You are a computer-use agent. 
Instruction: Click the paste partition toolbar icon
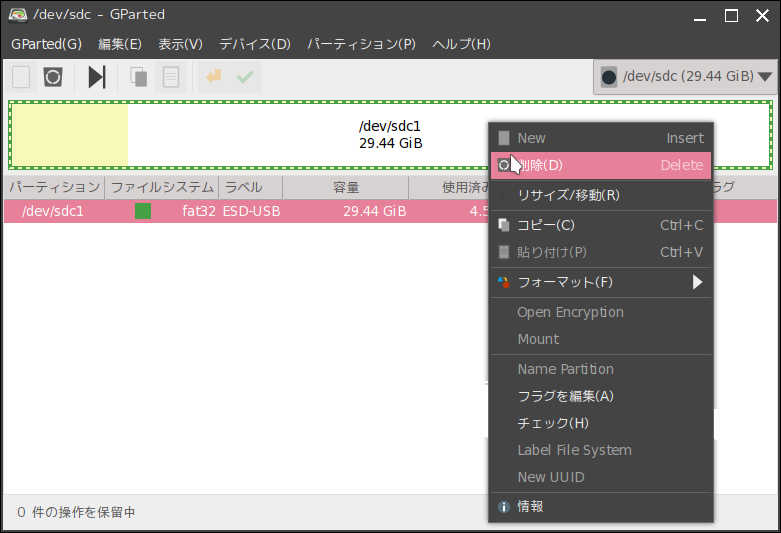[171, 77]
